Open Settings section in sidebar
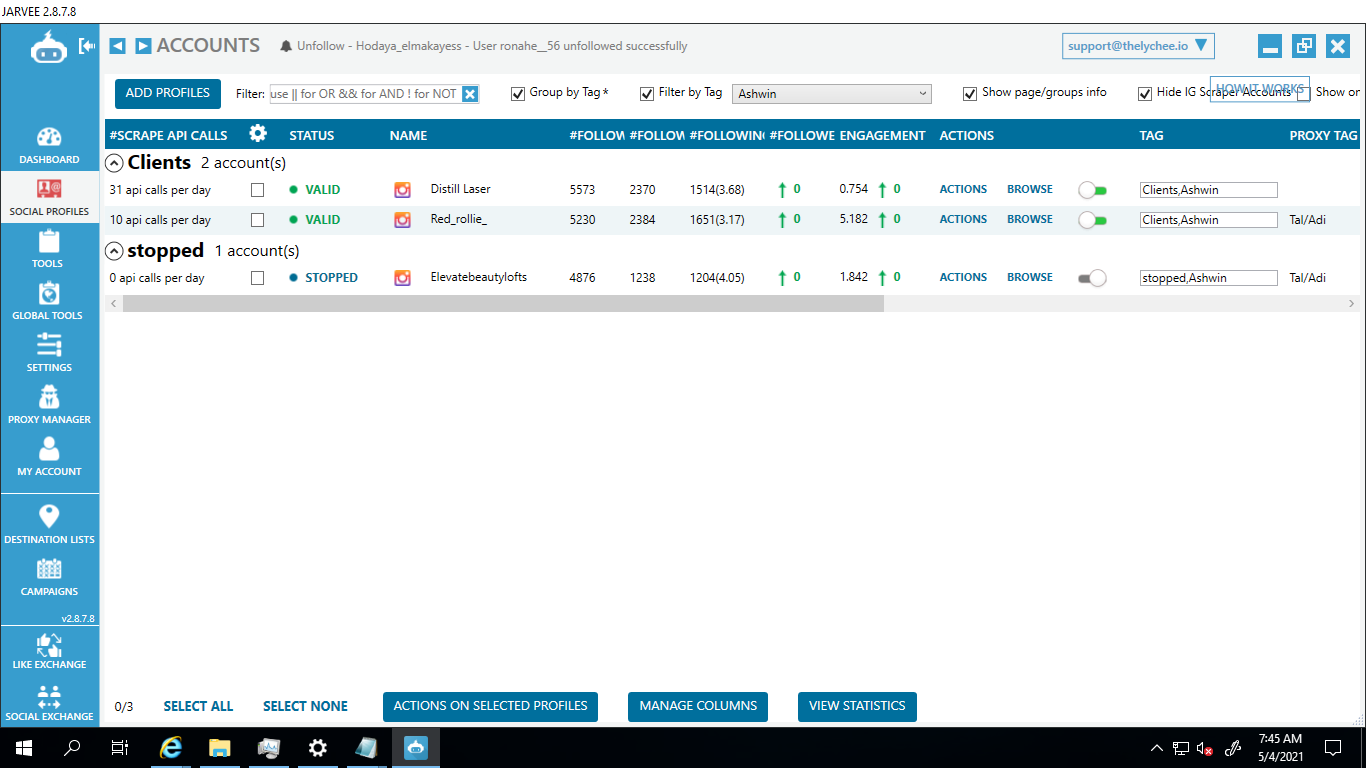 click(x=49, y=354)
